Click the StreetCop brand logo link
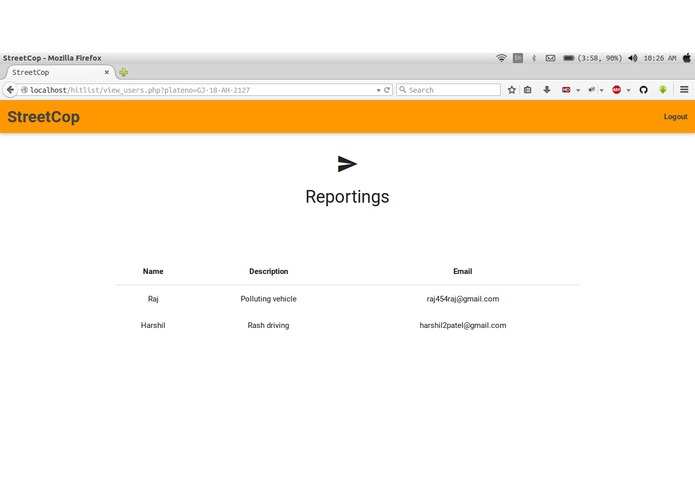Screen dimensions: 695x494 (43, 117)
